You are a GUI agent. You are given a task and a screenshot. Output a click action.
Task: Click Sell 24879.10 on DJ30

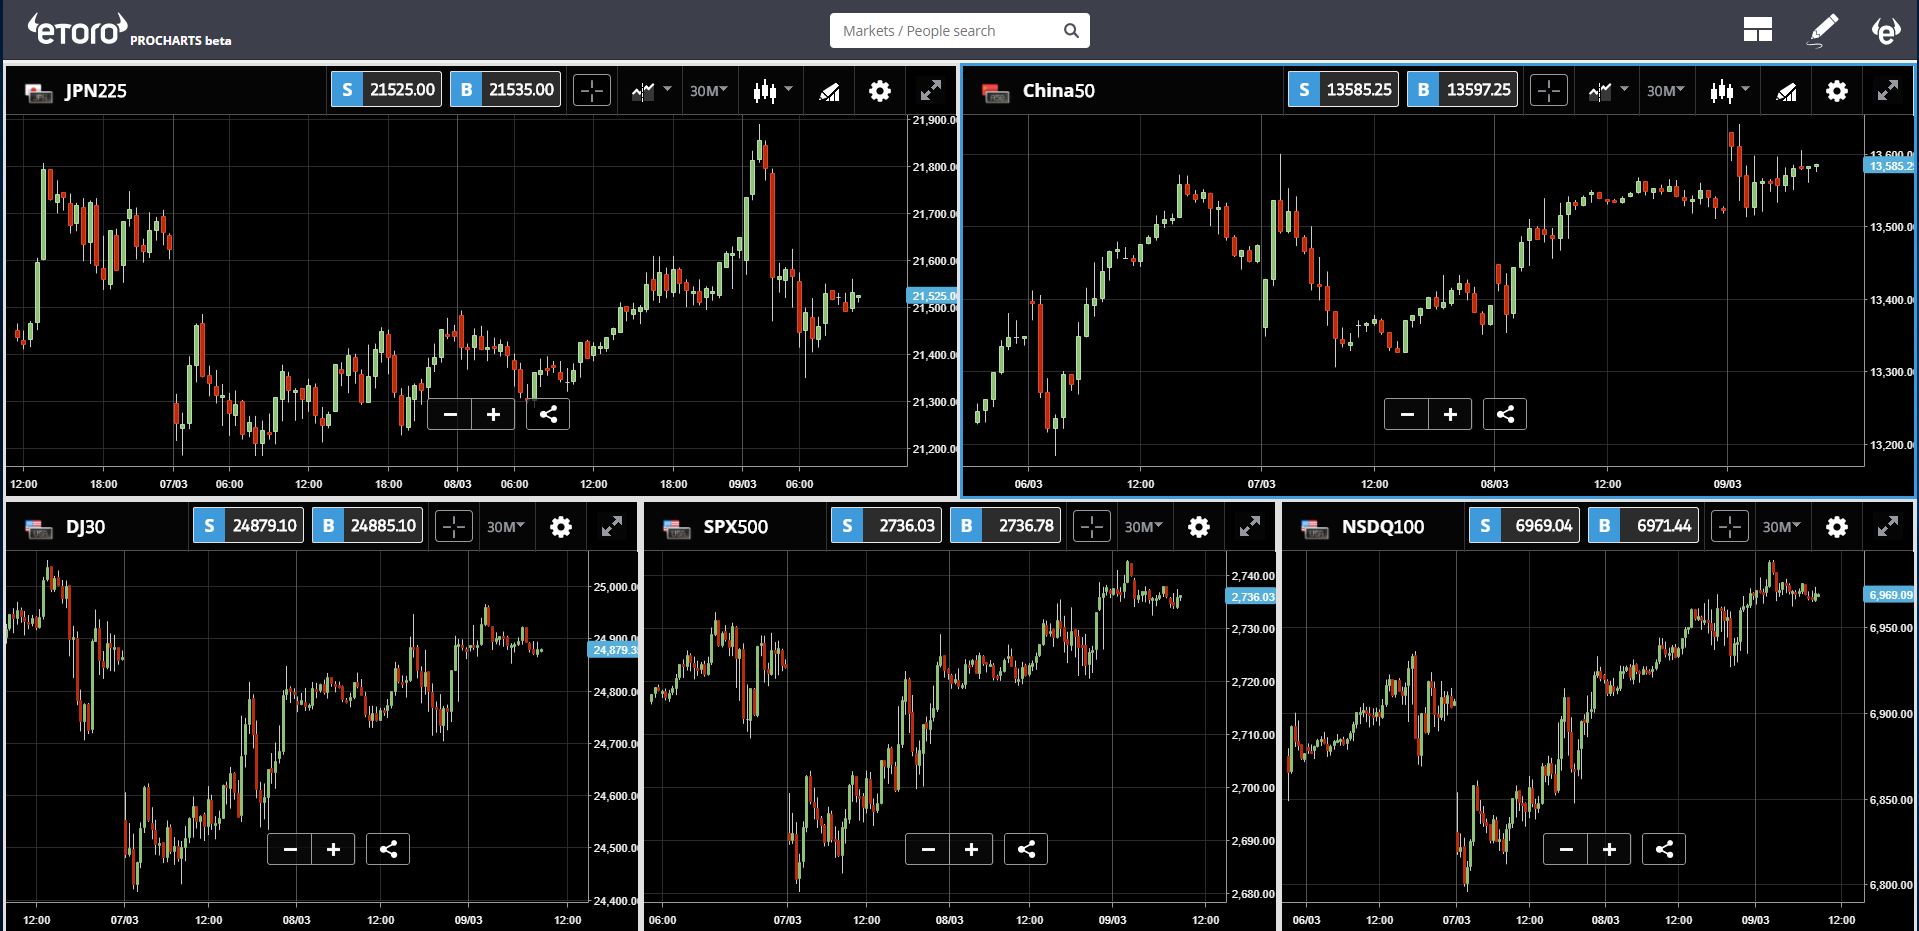pos(248,525)
